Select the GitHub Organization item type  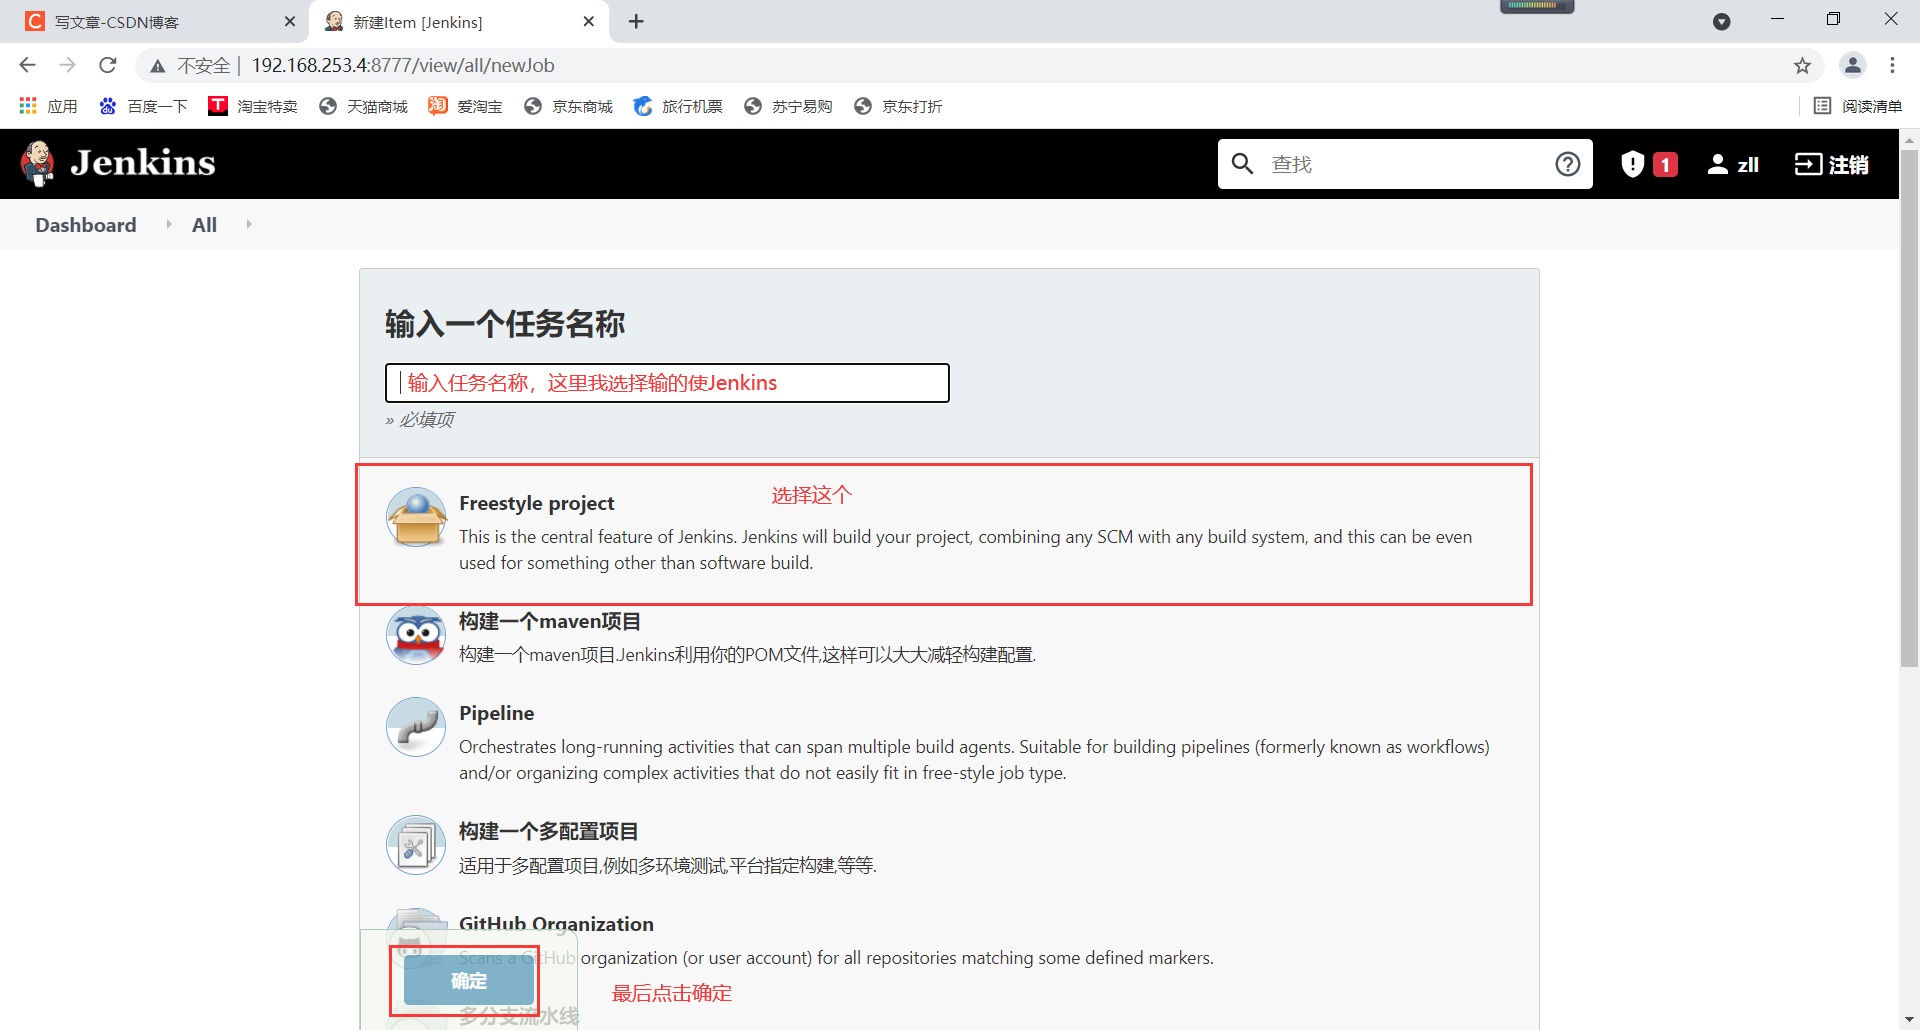tap(556, 924)
